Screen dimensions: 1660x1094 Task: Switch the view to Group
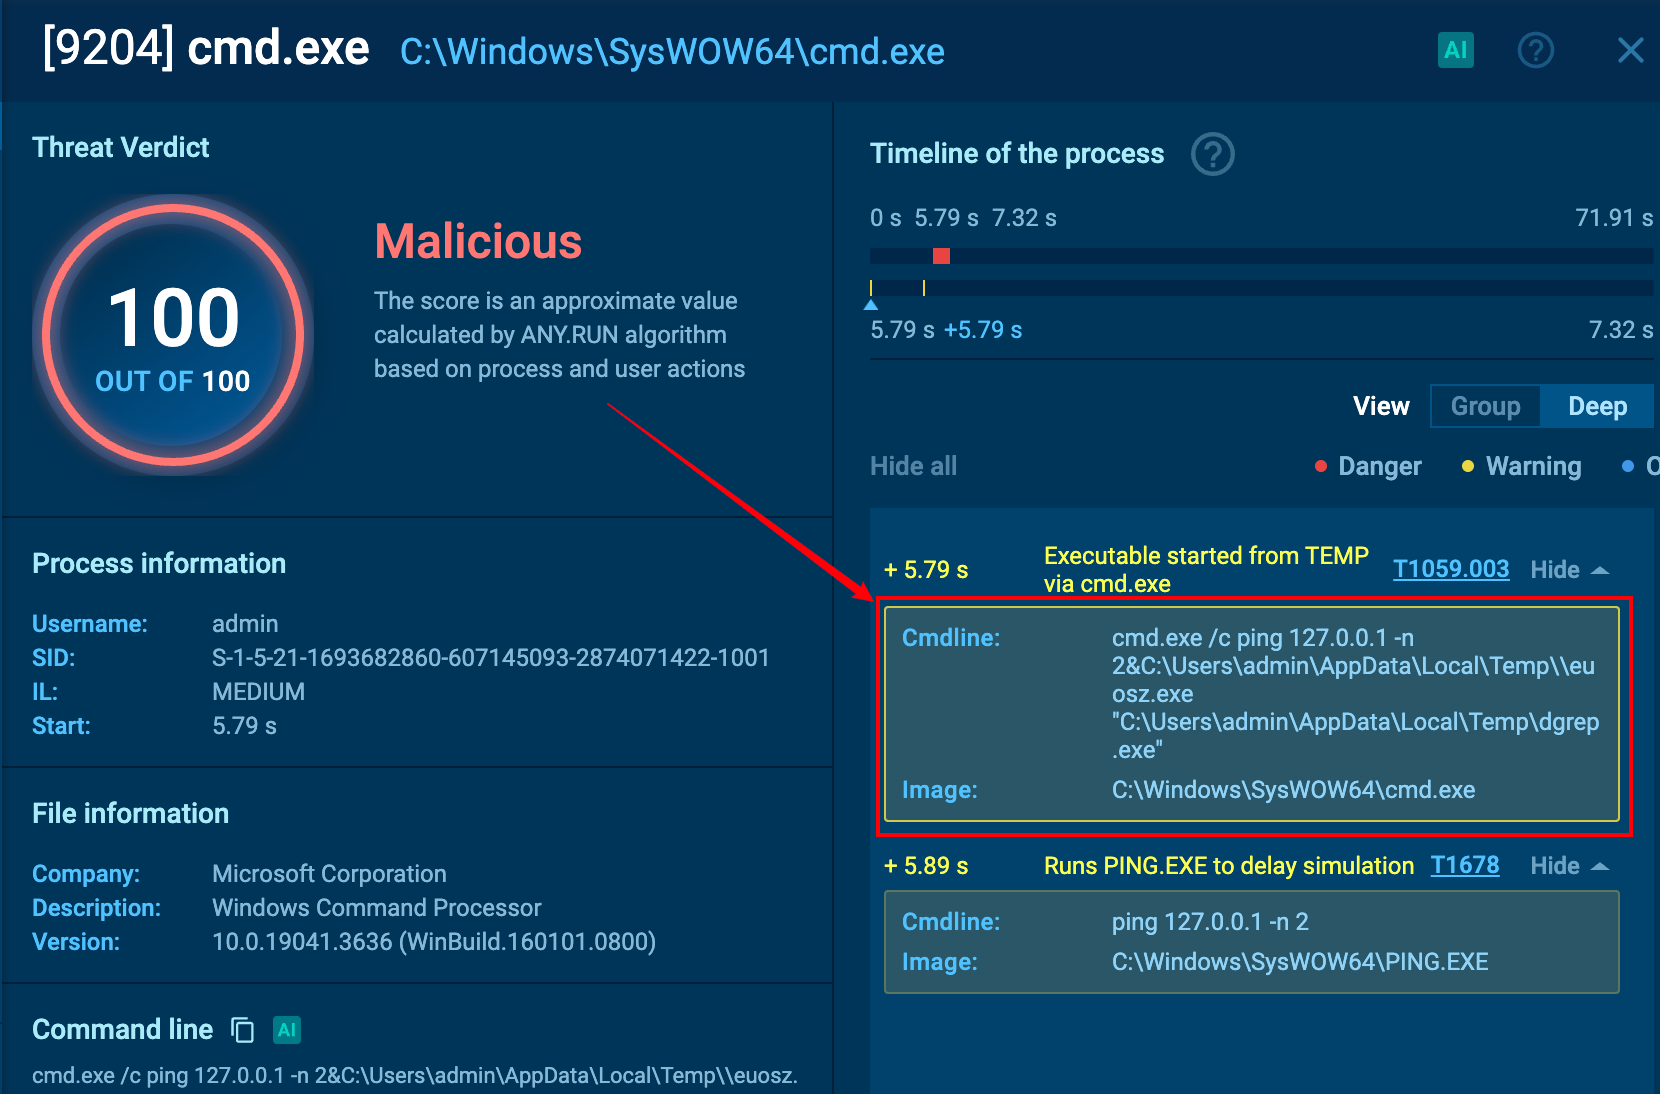tap(1485, 406)
